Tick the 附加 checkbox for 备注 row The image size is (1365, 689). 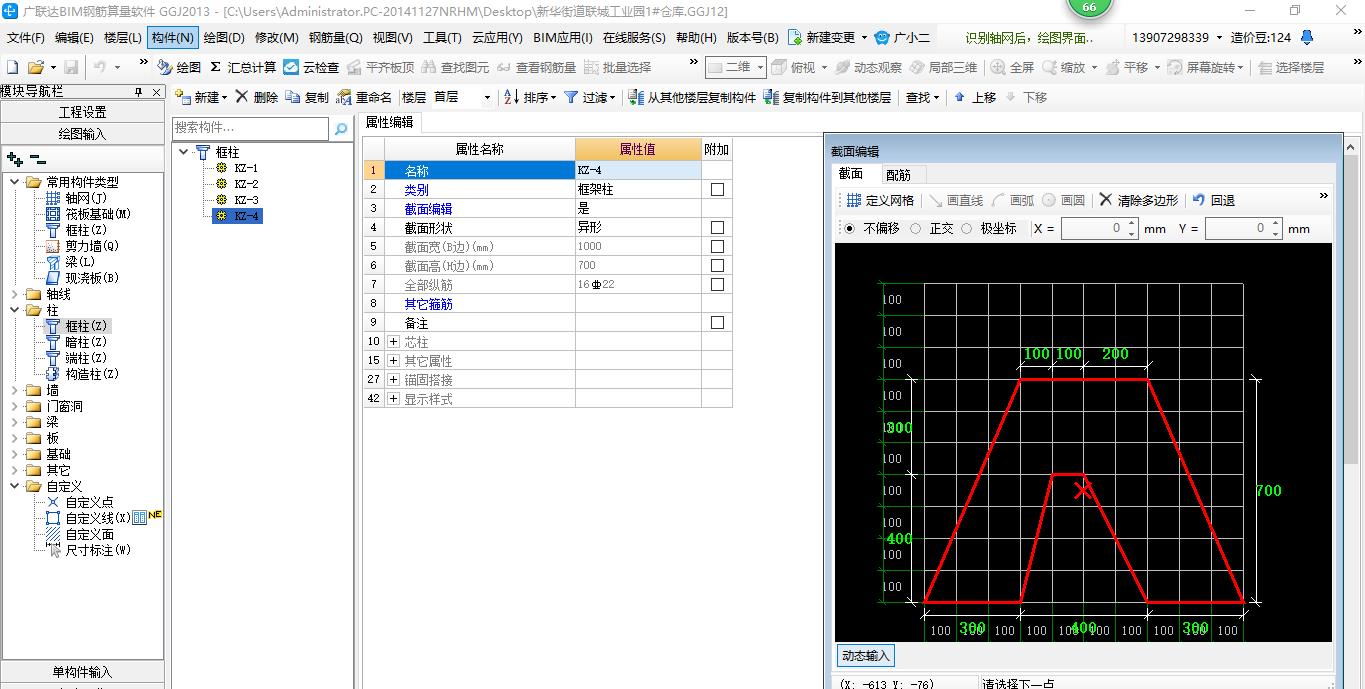(717, 322)
